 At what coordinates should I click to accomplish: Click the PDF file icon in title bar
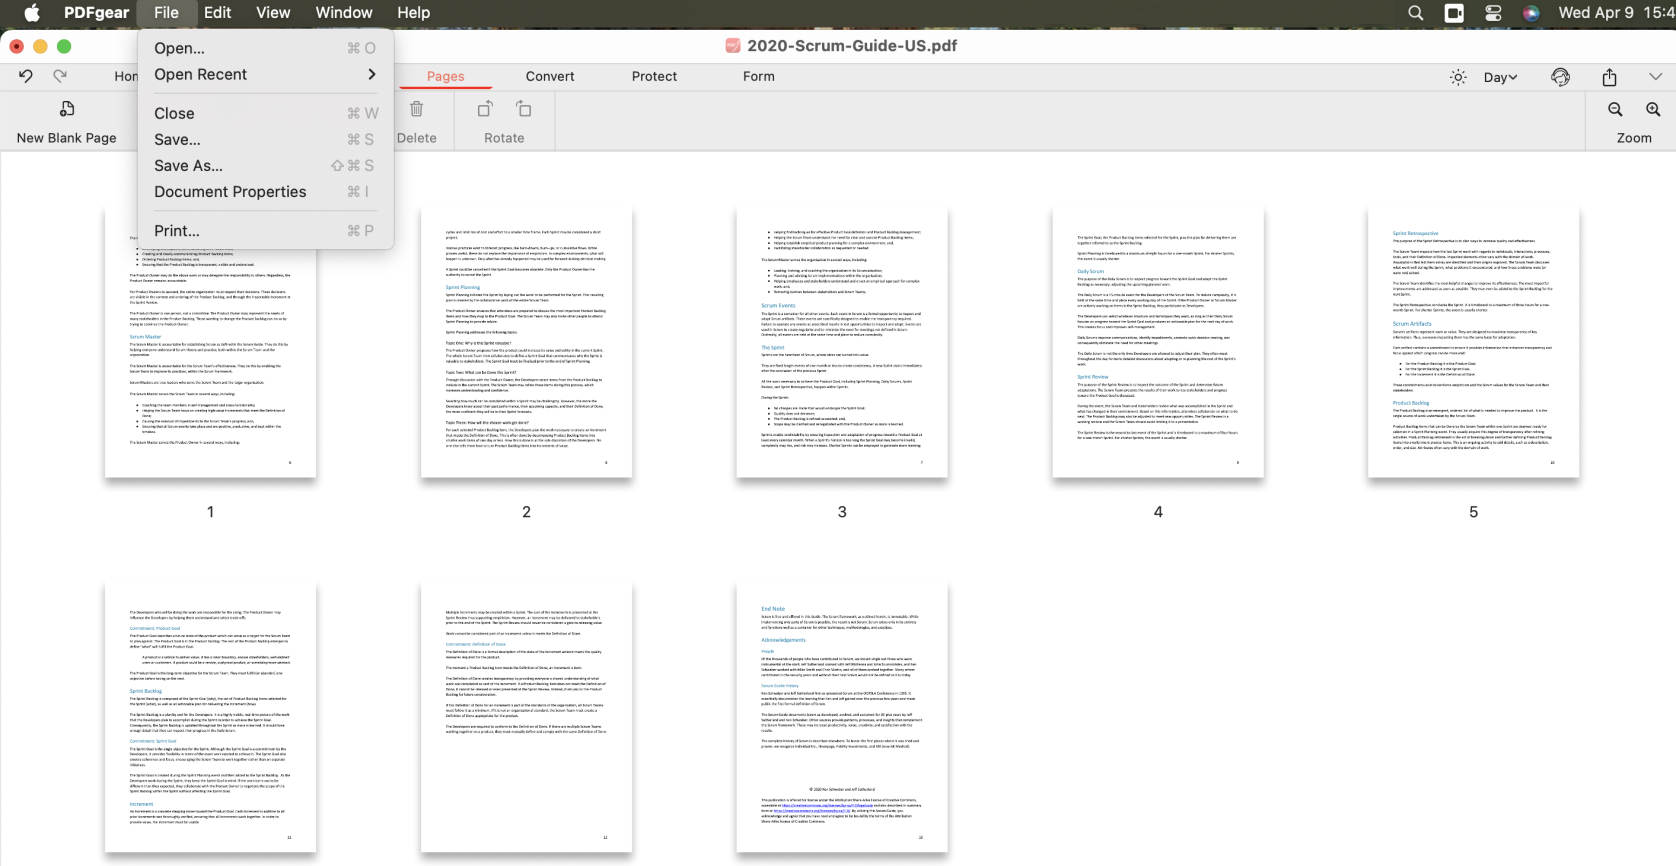pyautogui.click(x=733, y=46)
